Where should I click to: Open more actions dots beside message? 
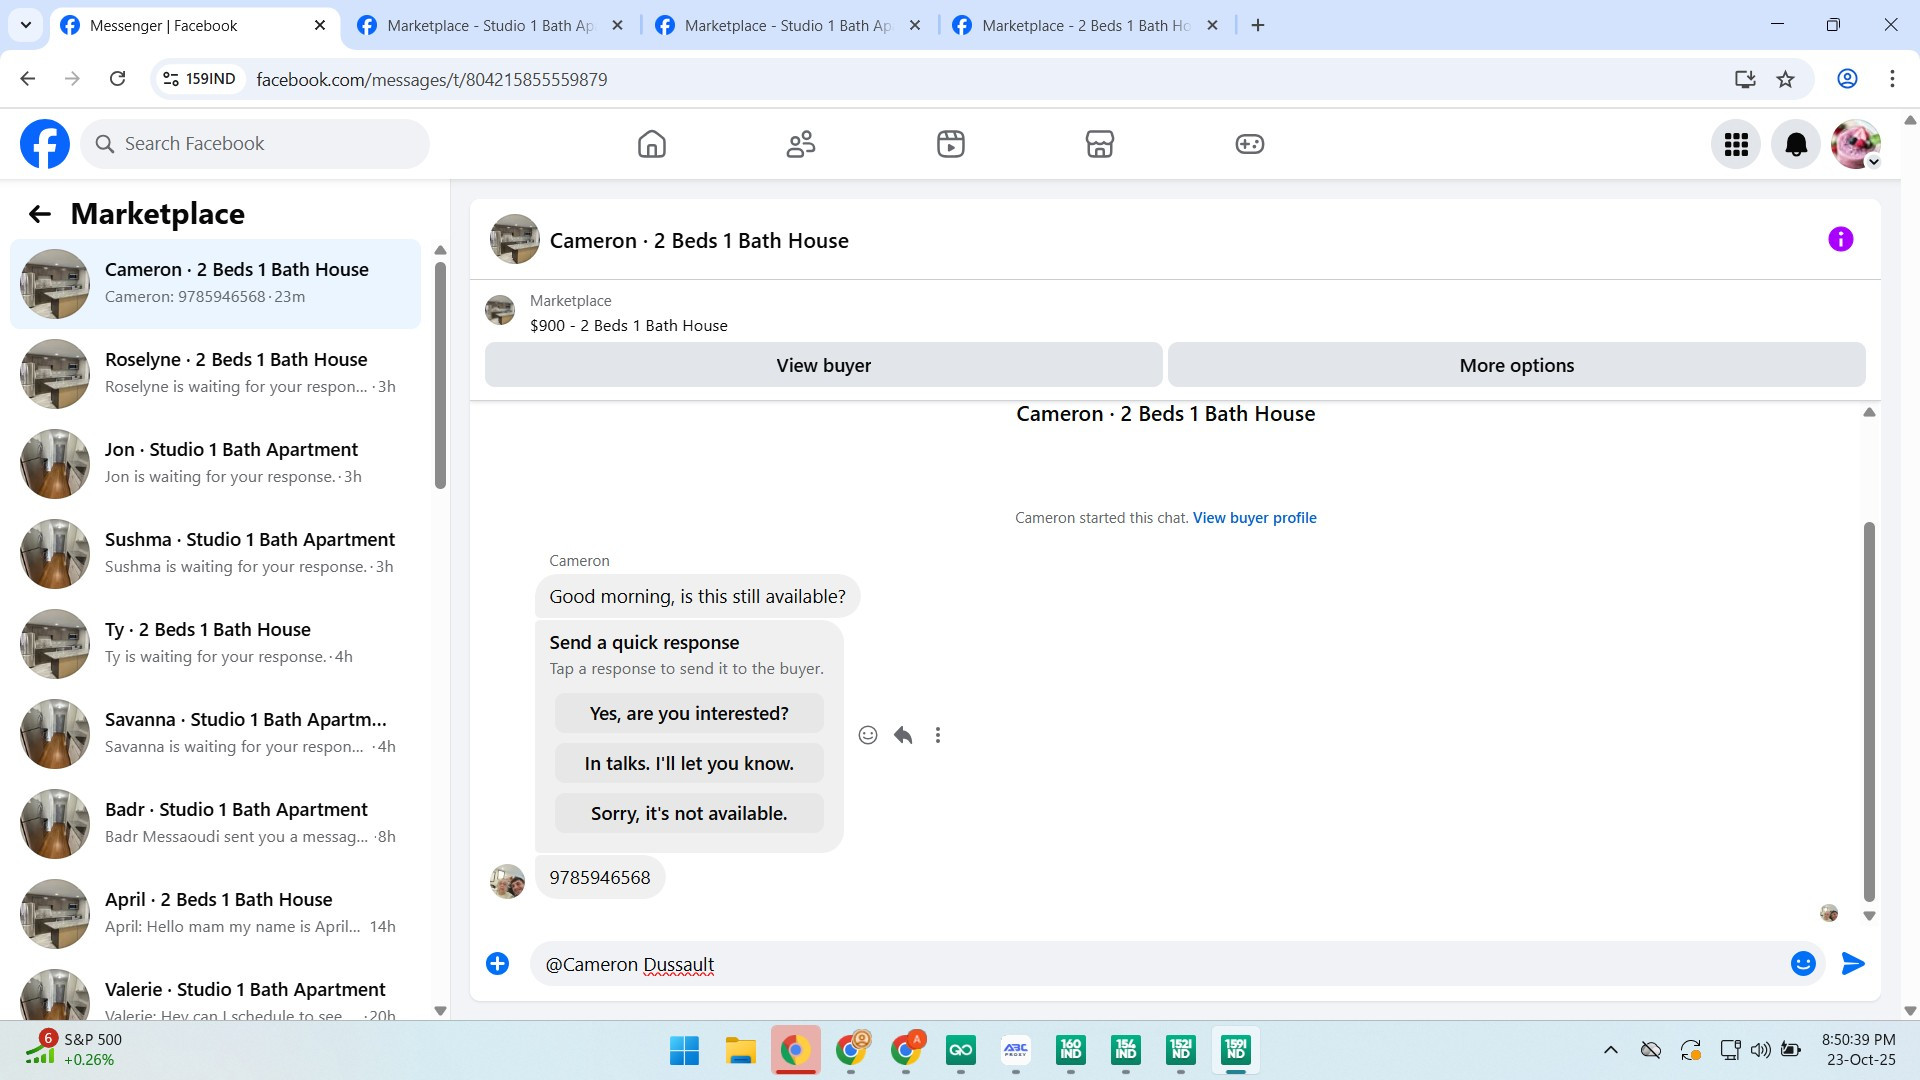937,735
